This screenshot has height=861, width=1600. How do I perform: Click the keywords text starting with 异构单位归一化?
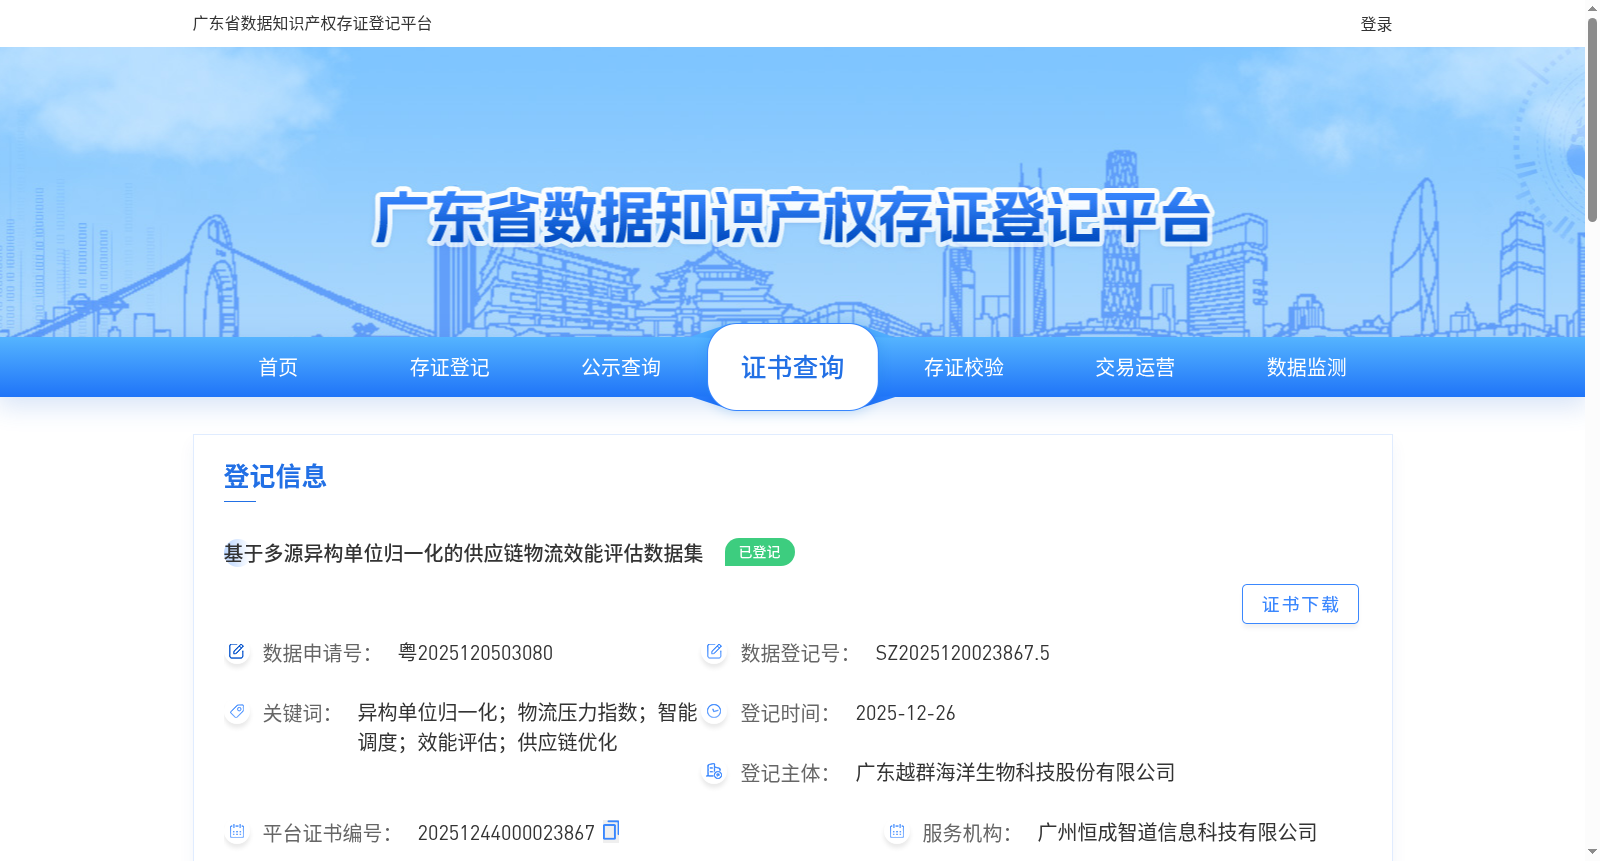[528, 727]
